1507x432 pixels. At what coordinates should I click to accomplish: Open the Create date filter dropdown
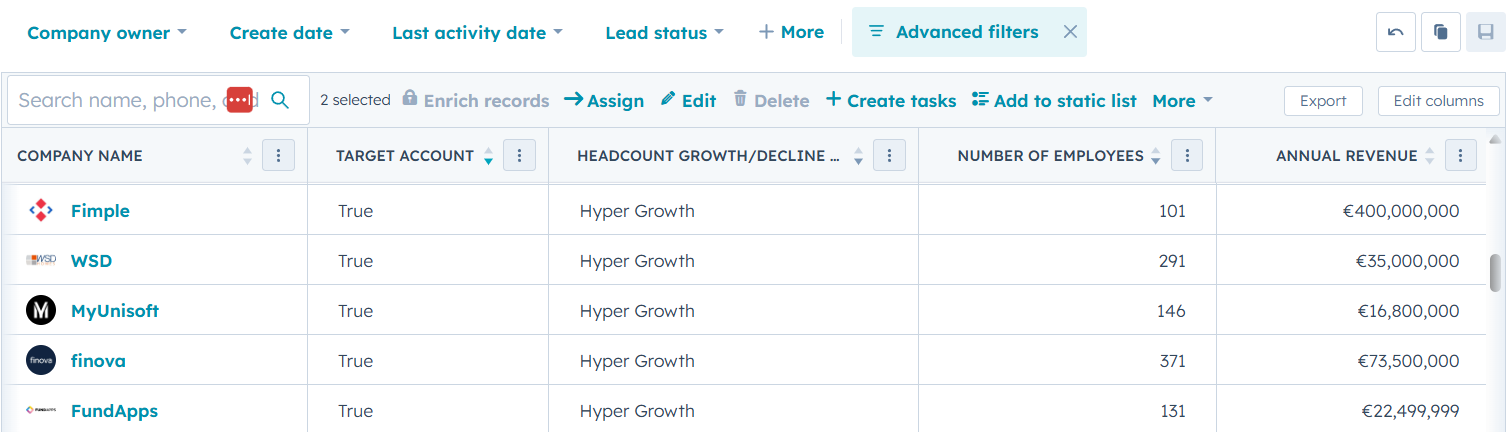(290, 33)
